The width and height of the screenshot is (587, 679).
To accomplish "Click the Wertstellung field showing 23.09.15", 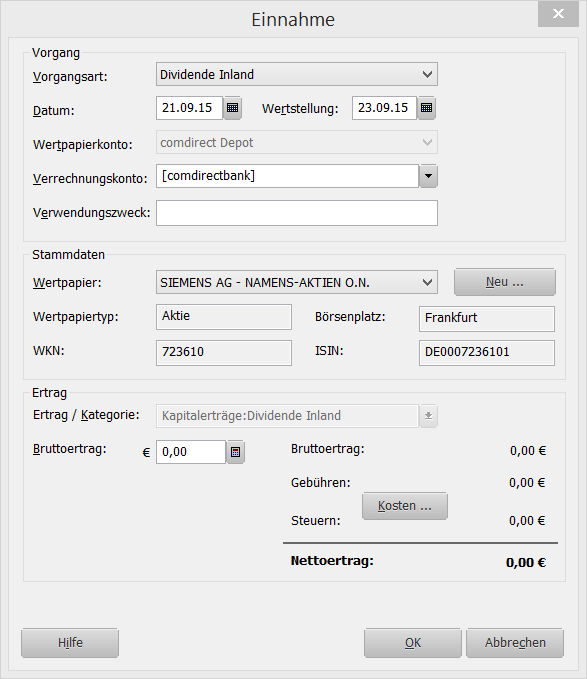I will (384, 108).
